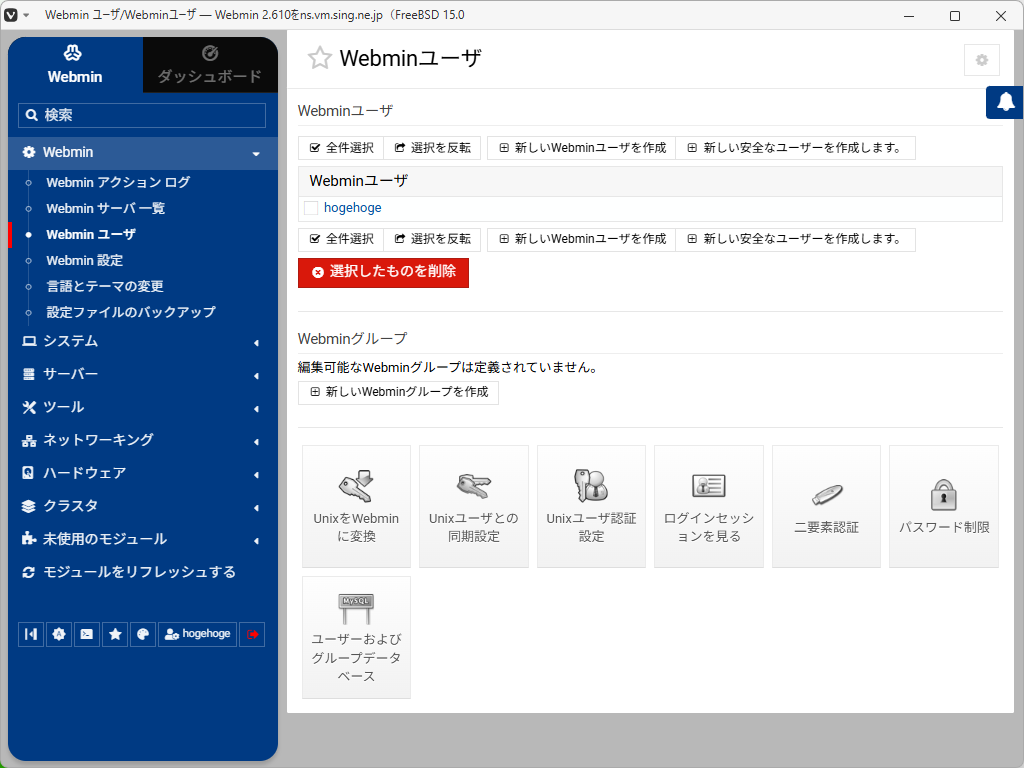The height and width of the screenshot is (768, 1024).
Task: Open the Unix user authentication settings icon
Action: [591, 506]
